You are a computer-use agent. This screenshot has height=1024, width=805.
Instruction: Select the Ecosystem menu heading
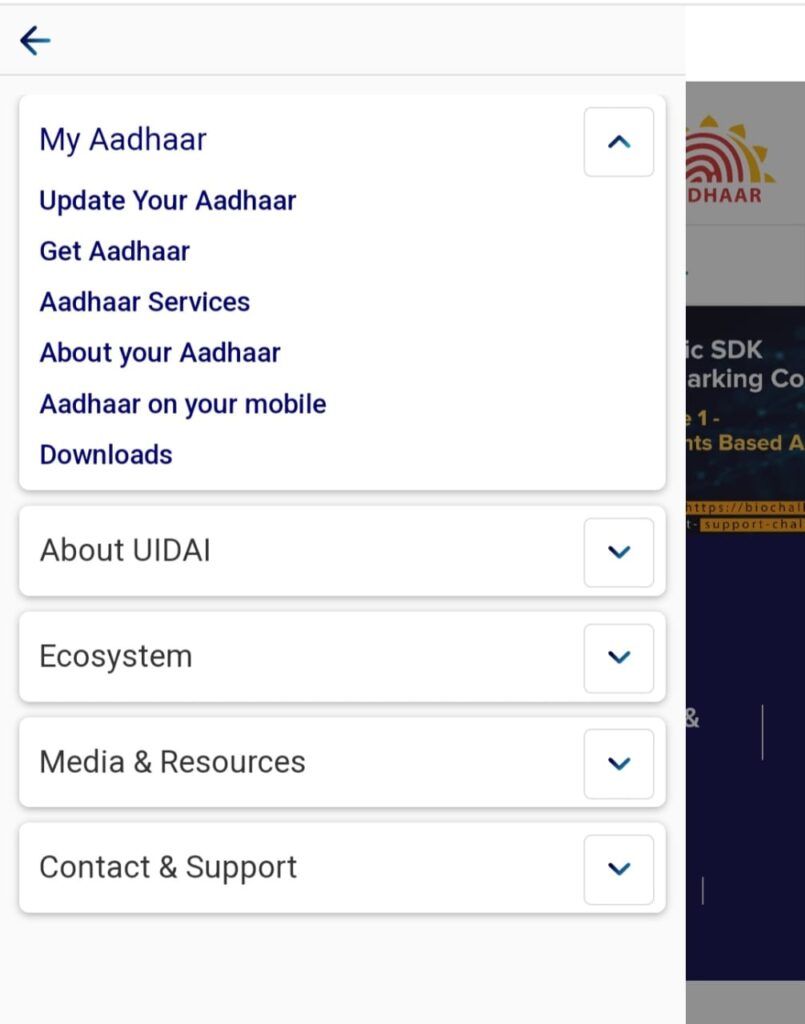pos(116,656)
